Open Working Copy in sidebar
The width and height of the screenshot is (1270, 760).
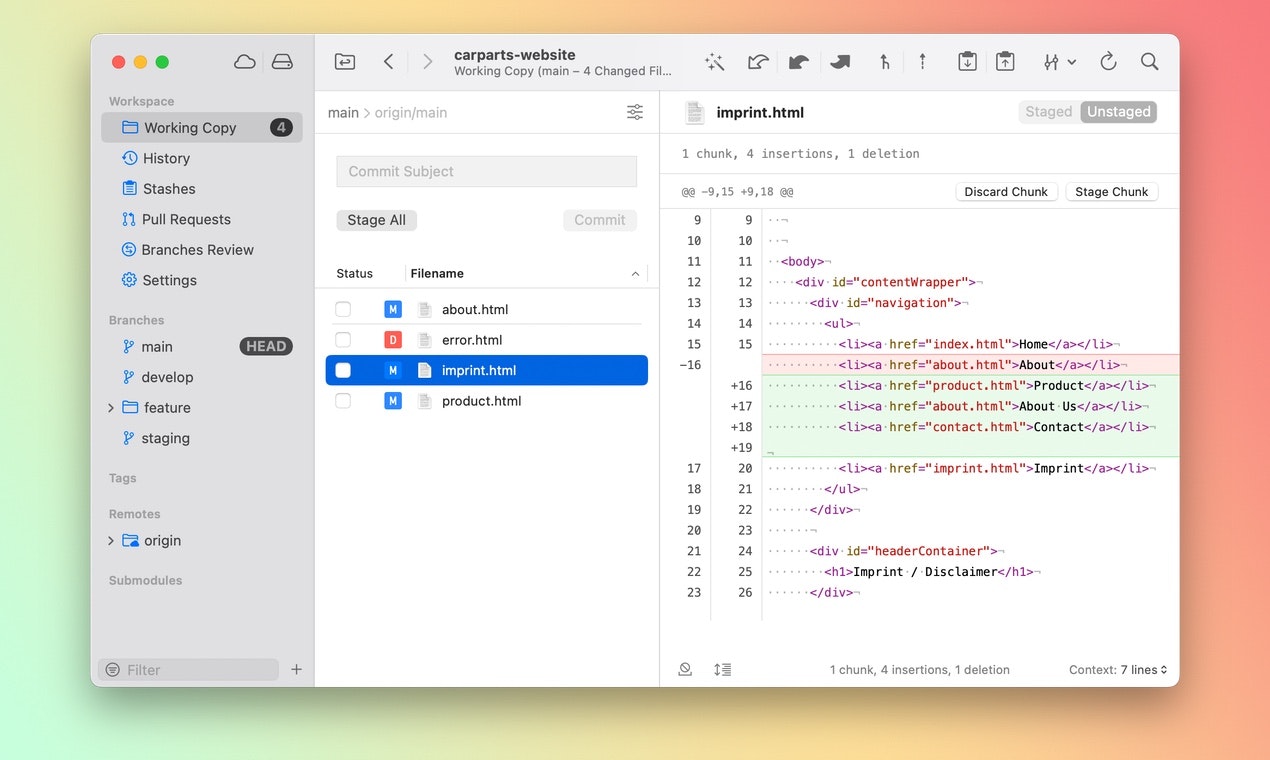click(202, 127)
